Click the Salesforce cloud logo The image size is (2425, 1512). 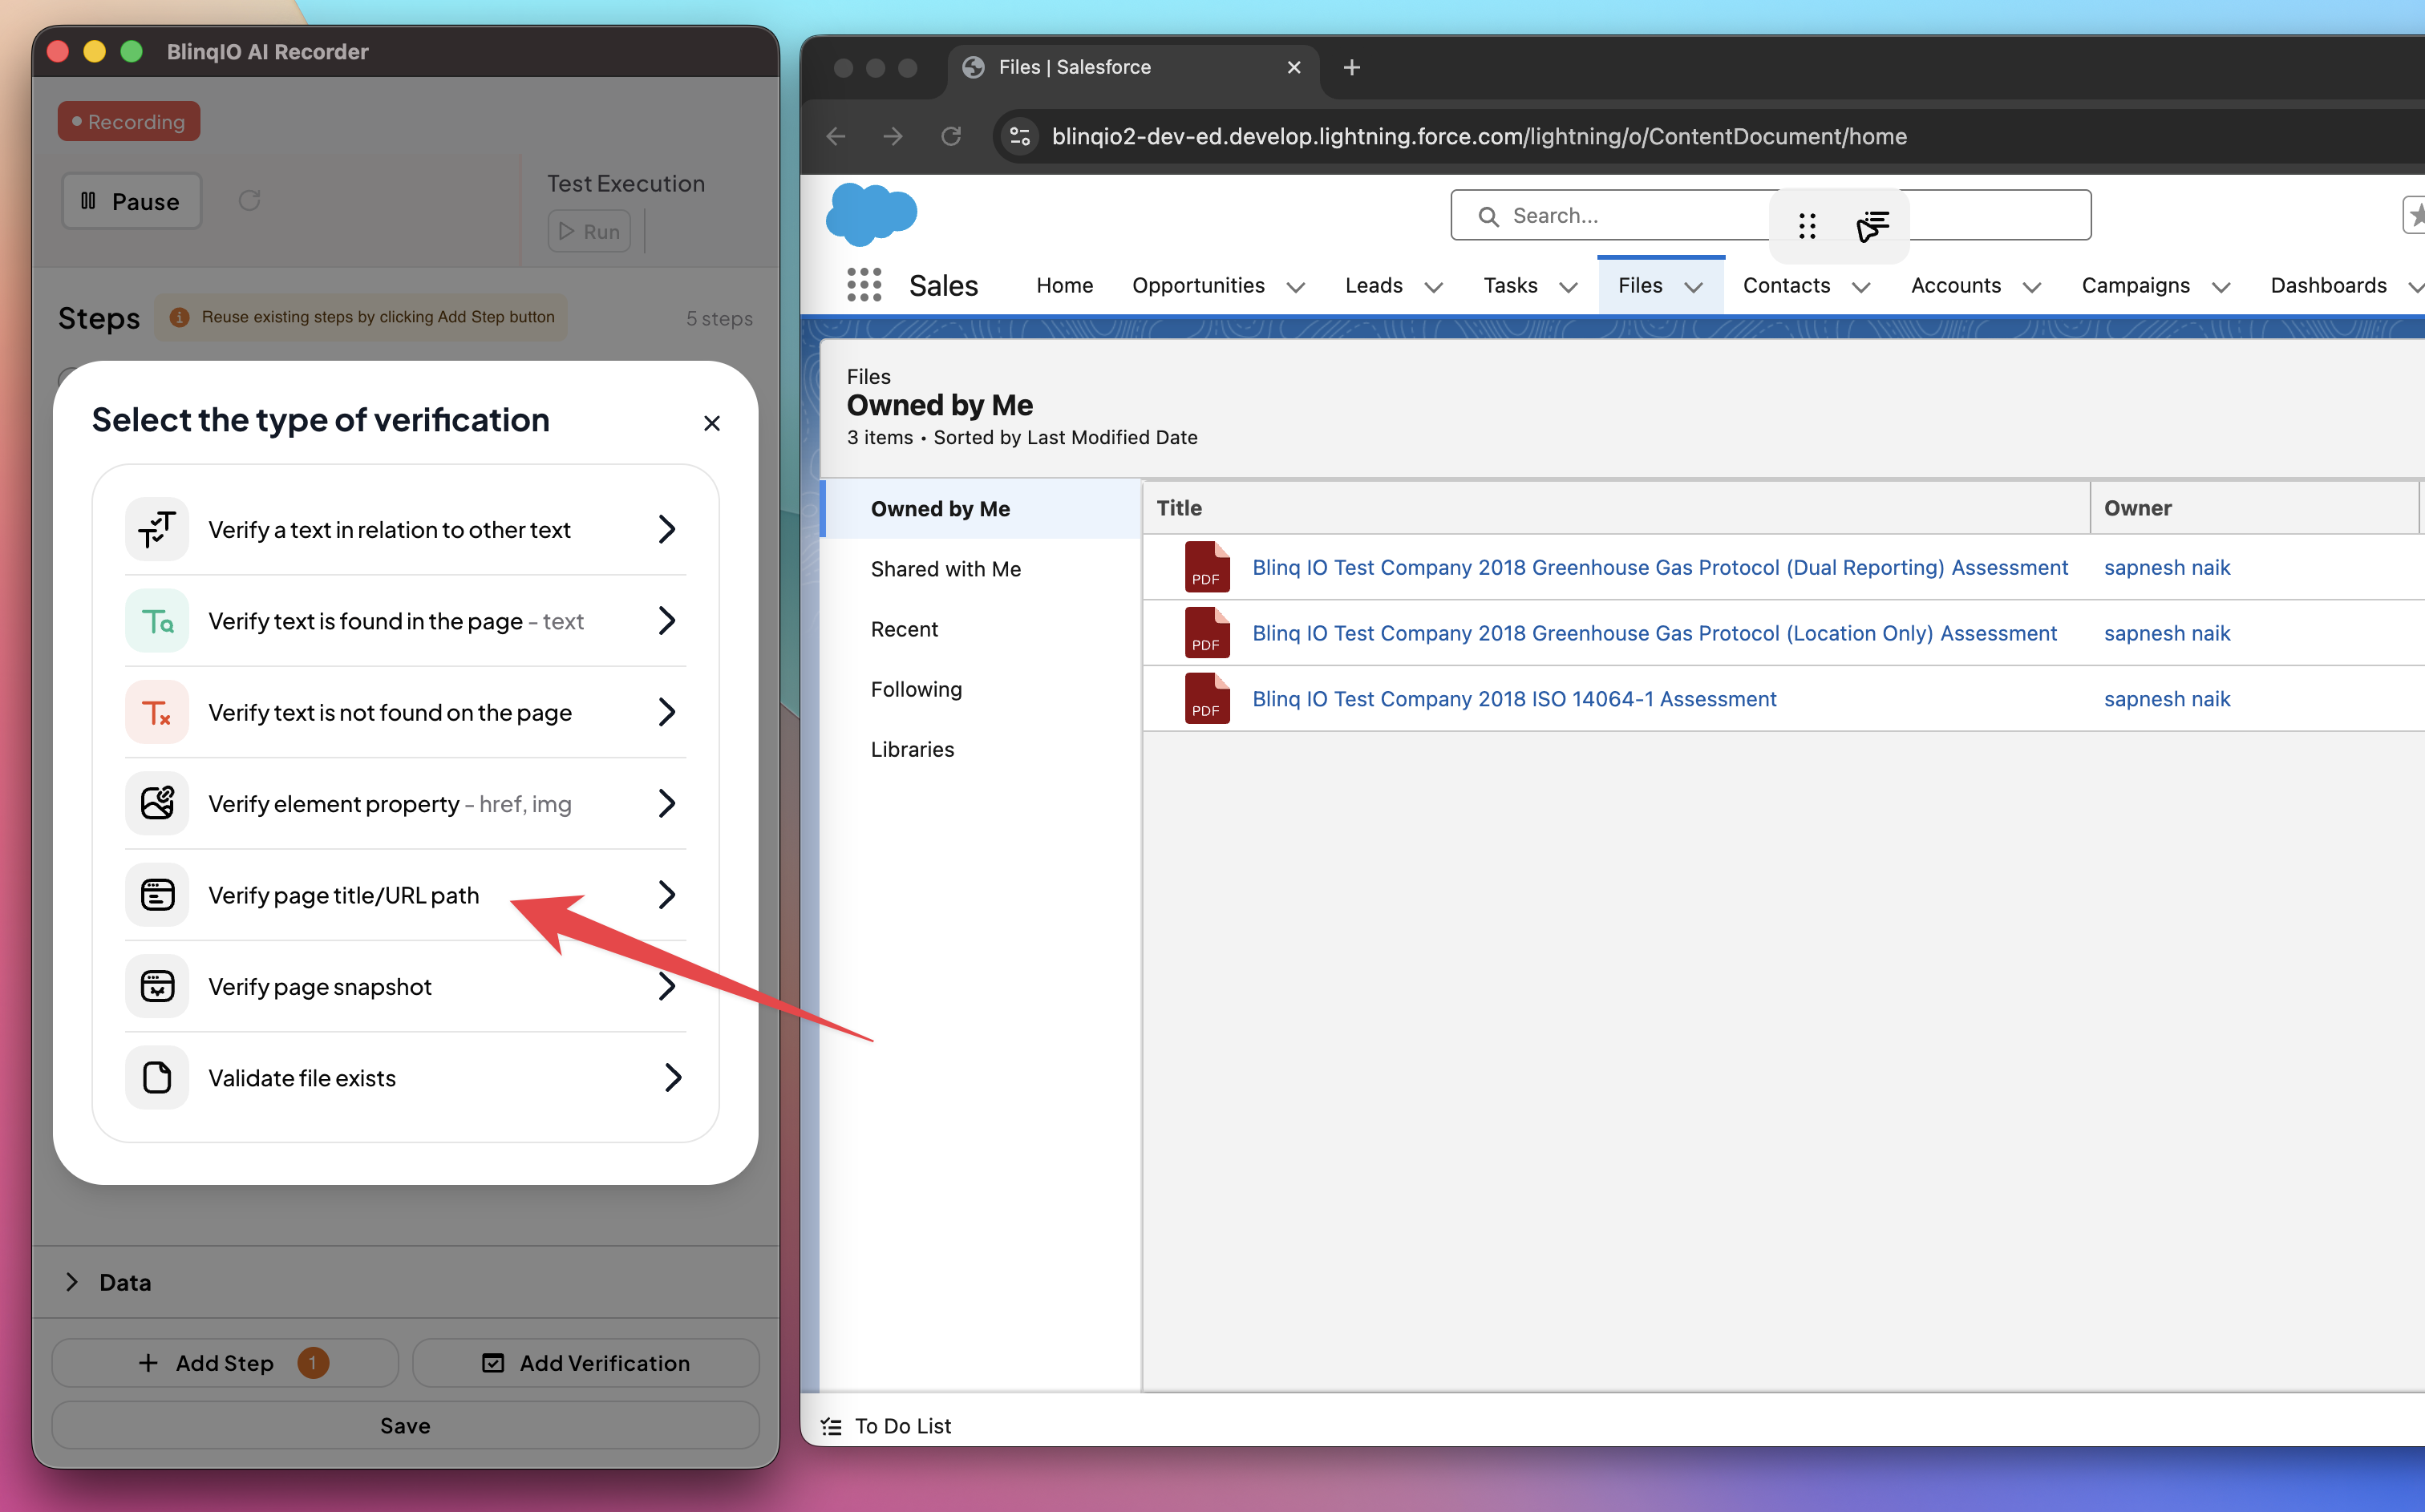[871, 214]
